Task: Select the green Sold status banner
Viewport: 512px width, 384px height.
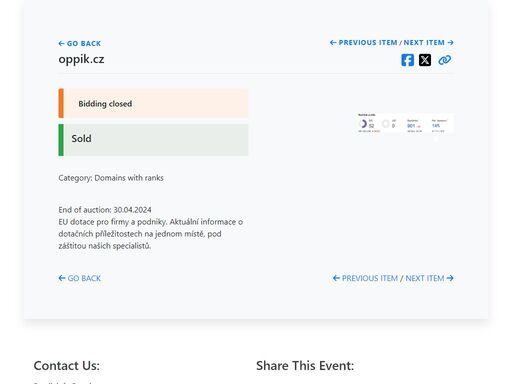Action: coord(153,140)
